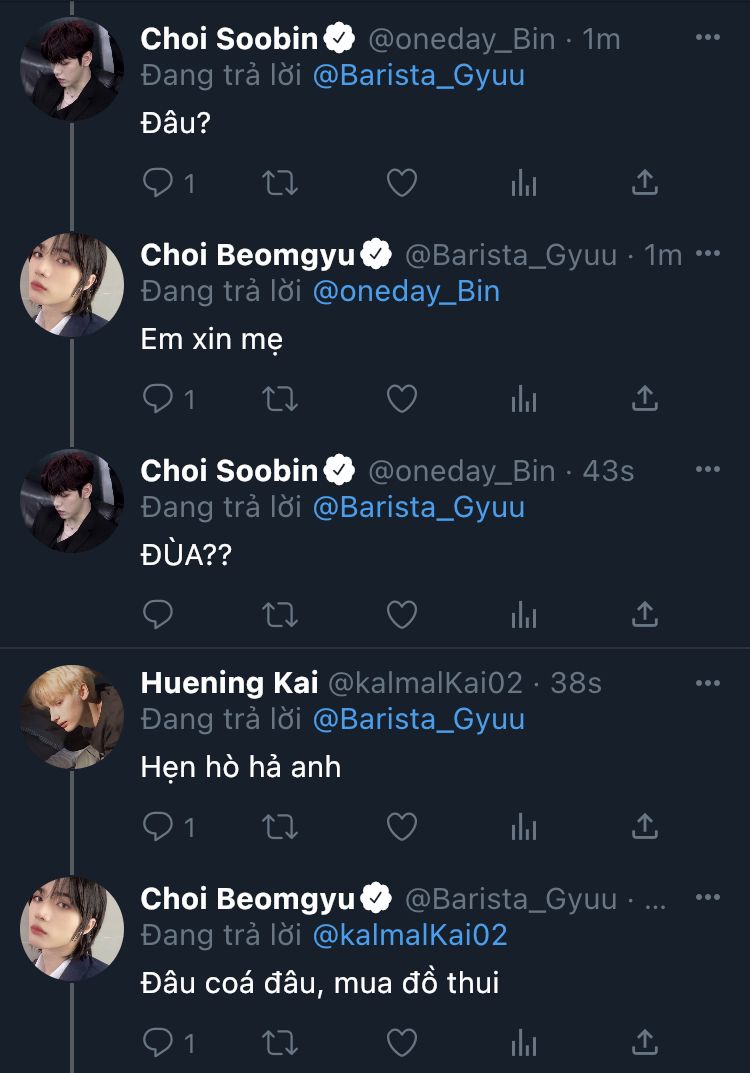Reply to Beomgyu's "mua đồ thui" tweet
The width and height of the screenshot is (750, 1073).
[159, 1042]
